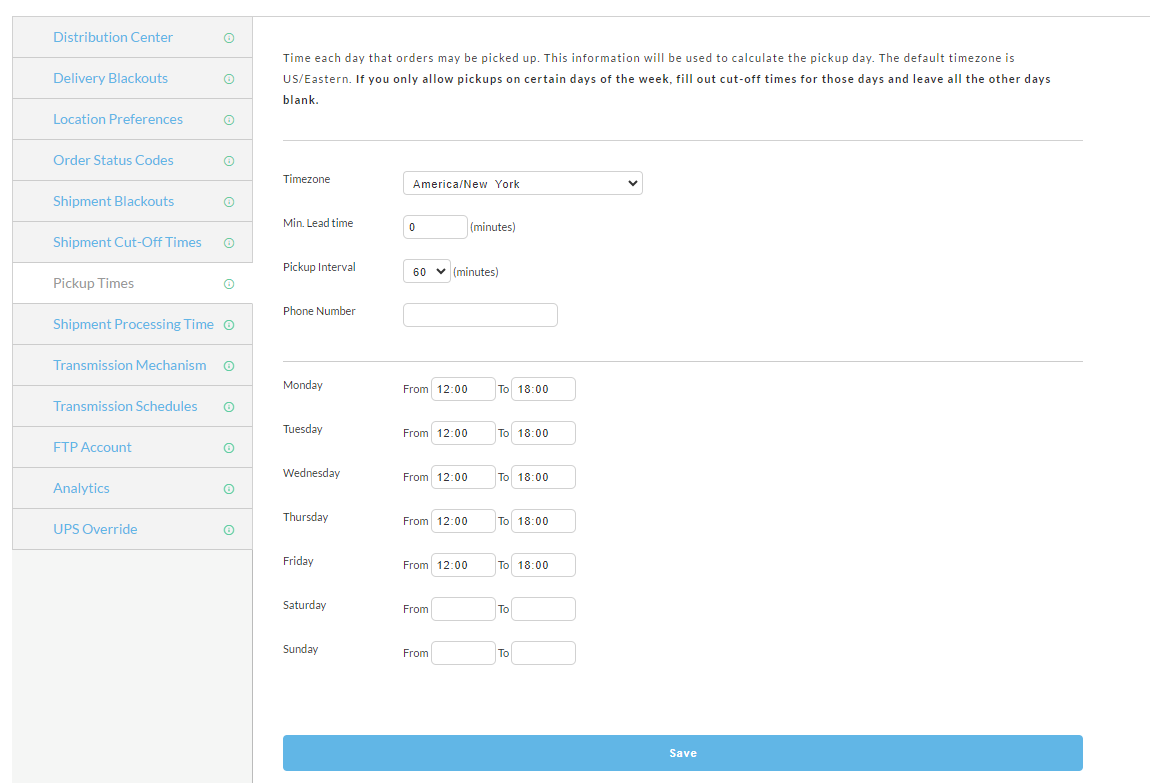Click info icon beside FTP Account

[x=229, y=448]
